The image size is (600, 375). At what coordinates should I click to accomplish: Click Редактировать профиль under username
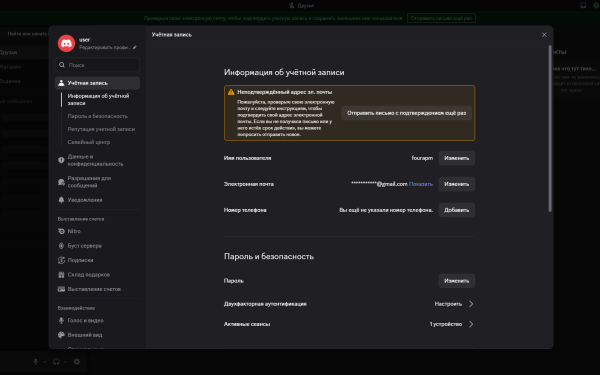point(105,47)
